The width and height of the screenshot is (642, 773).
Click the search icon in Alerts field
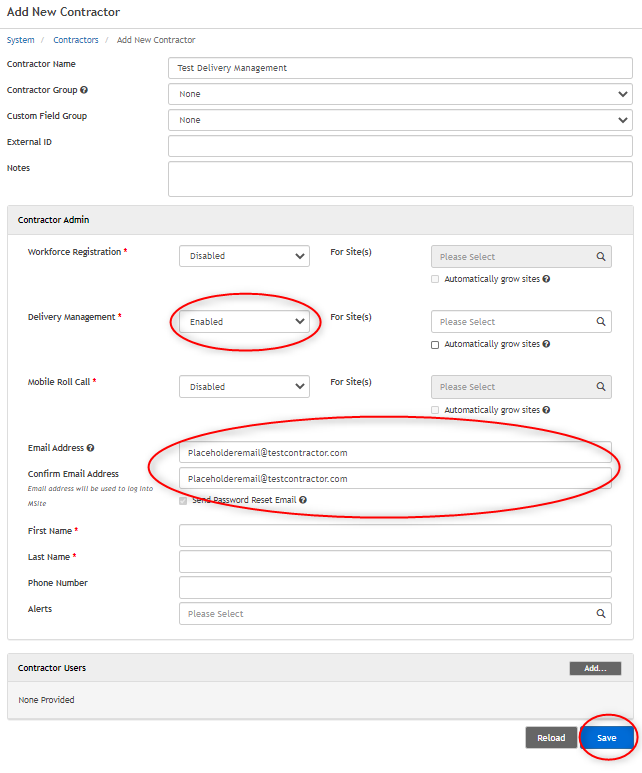(x=601, y=614)
